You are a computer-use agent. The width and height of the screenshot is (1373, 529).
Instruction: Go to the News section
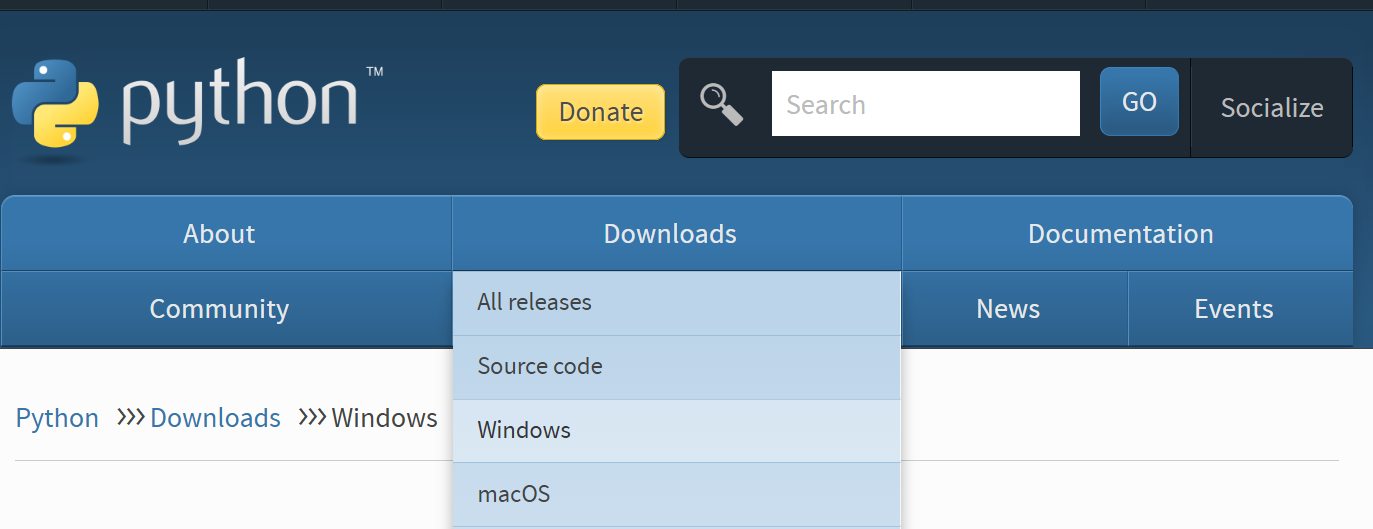[1015, 309]
